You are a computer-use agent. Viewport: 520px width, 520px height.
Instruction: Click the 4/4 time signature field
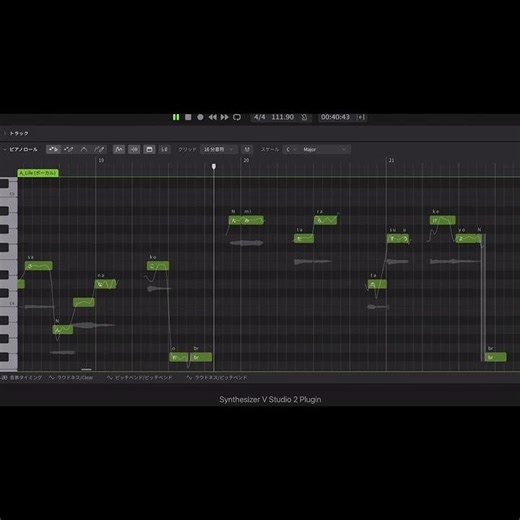(x=260, y=117)
